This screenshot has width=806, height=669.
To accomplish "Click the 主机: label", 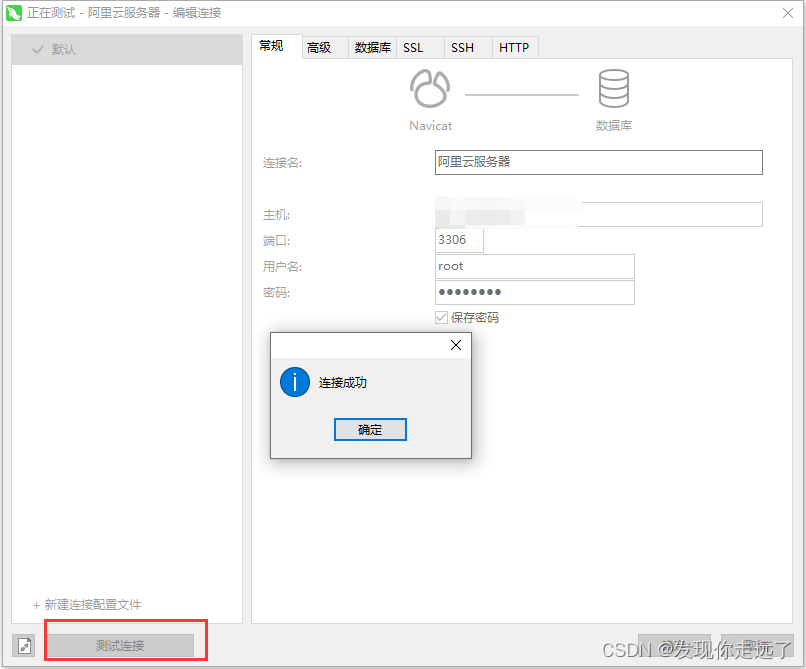I will tap(277, 215).
